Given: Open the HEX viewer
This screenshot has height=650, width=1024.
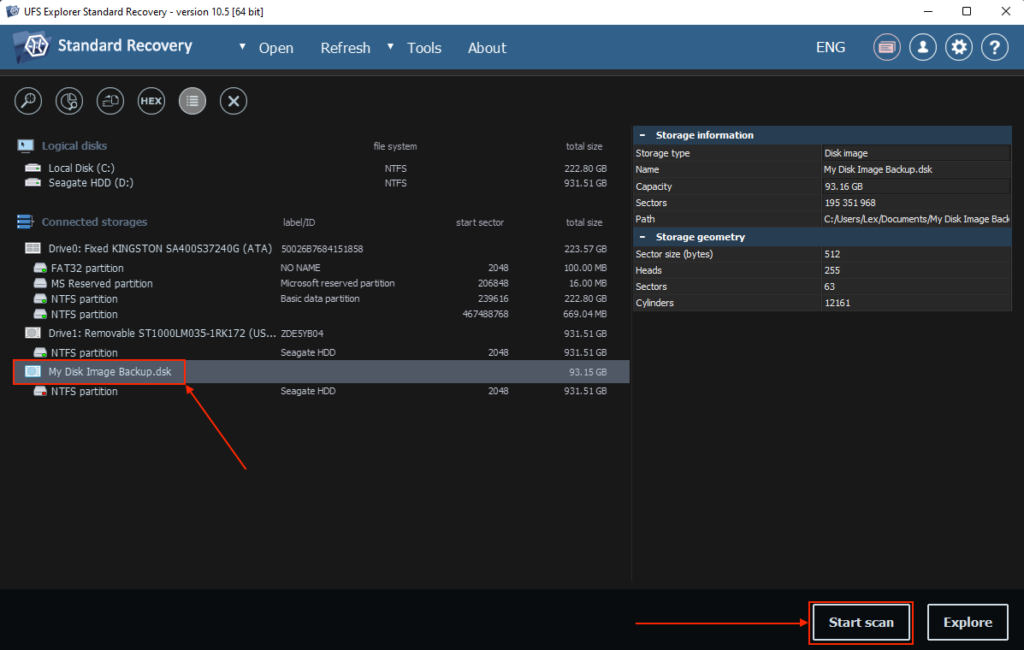Looking at the screenshot, I should click(x=151, y=101).
